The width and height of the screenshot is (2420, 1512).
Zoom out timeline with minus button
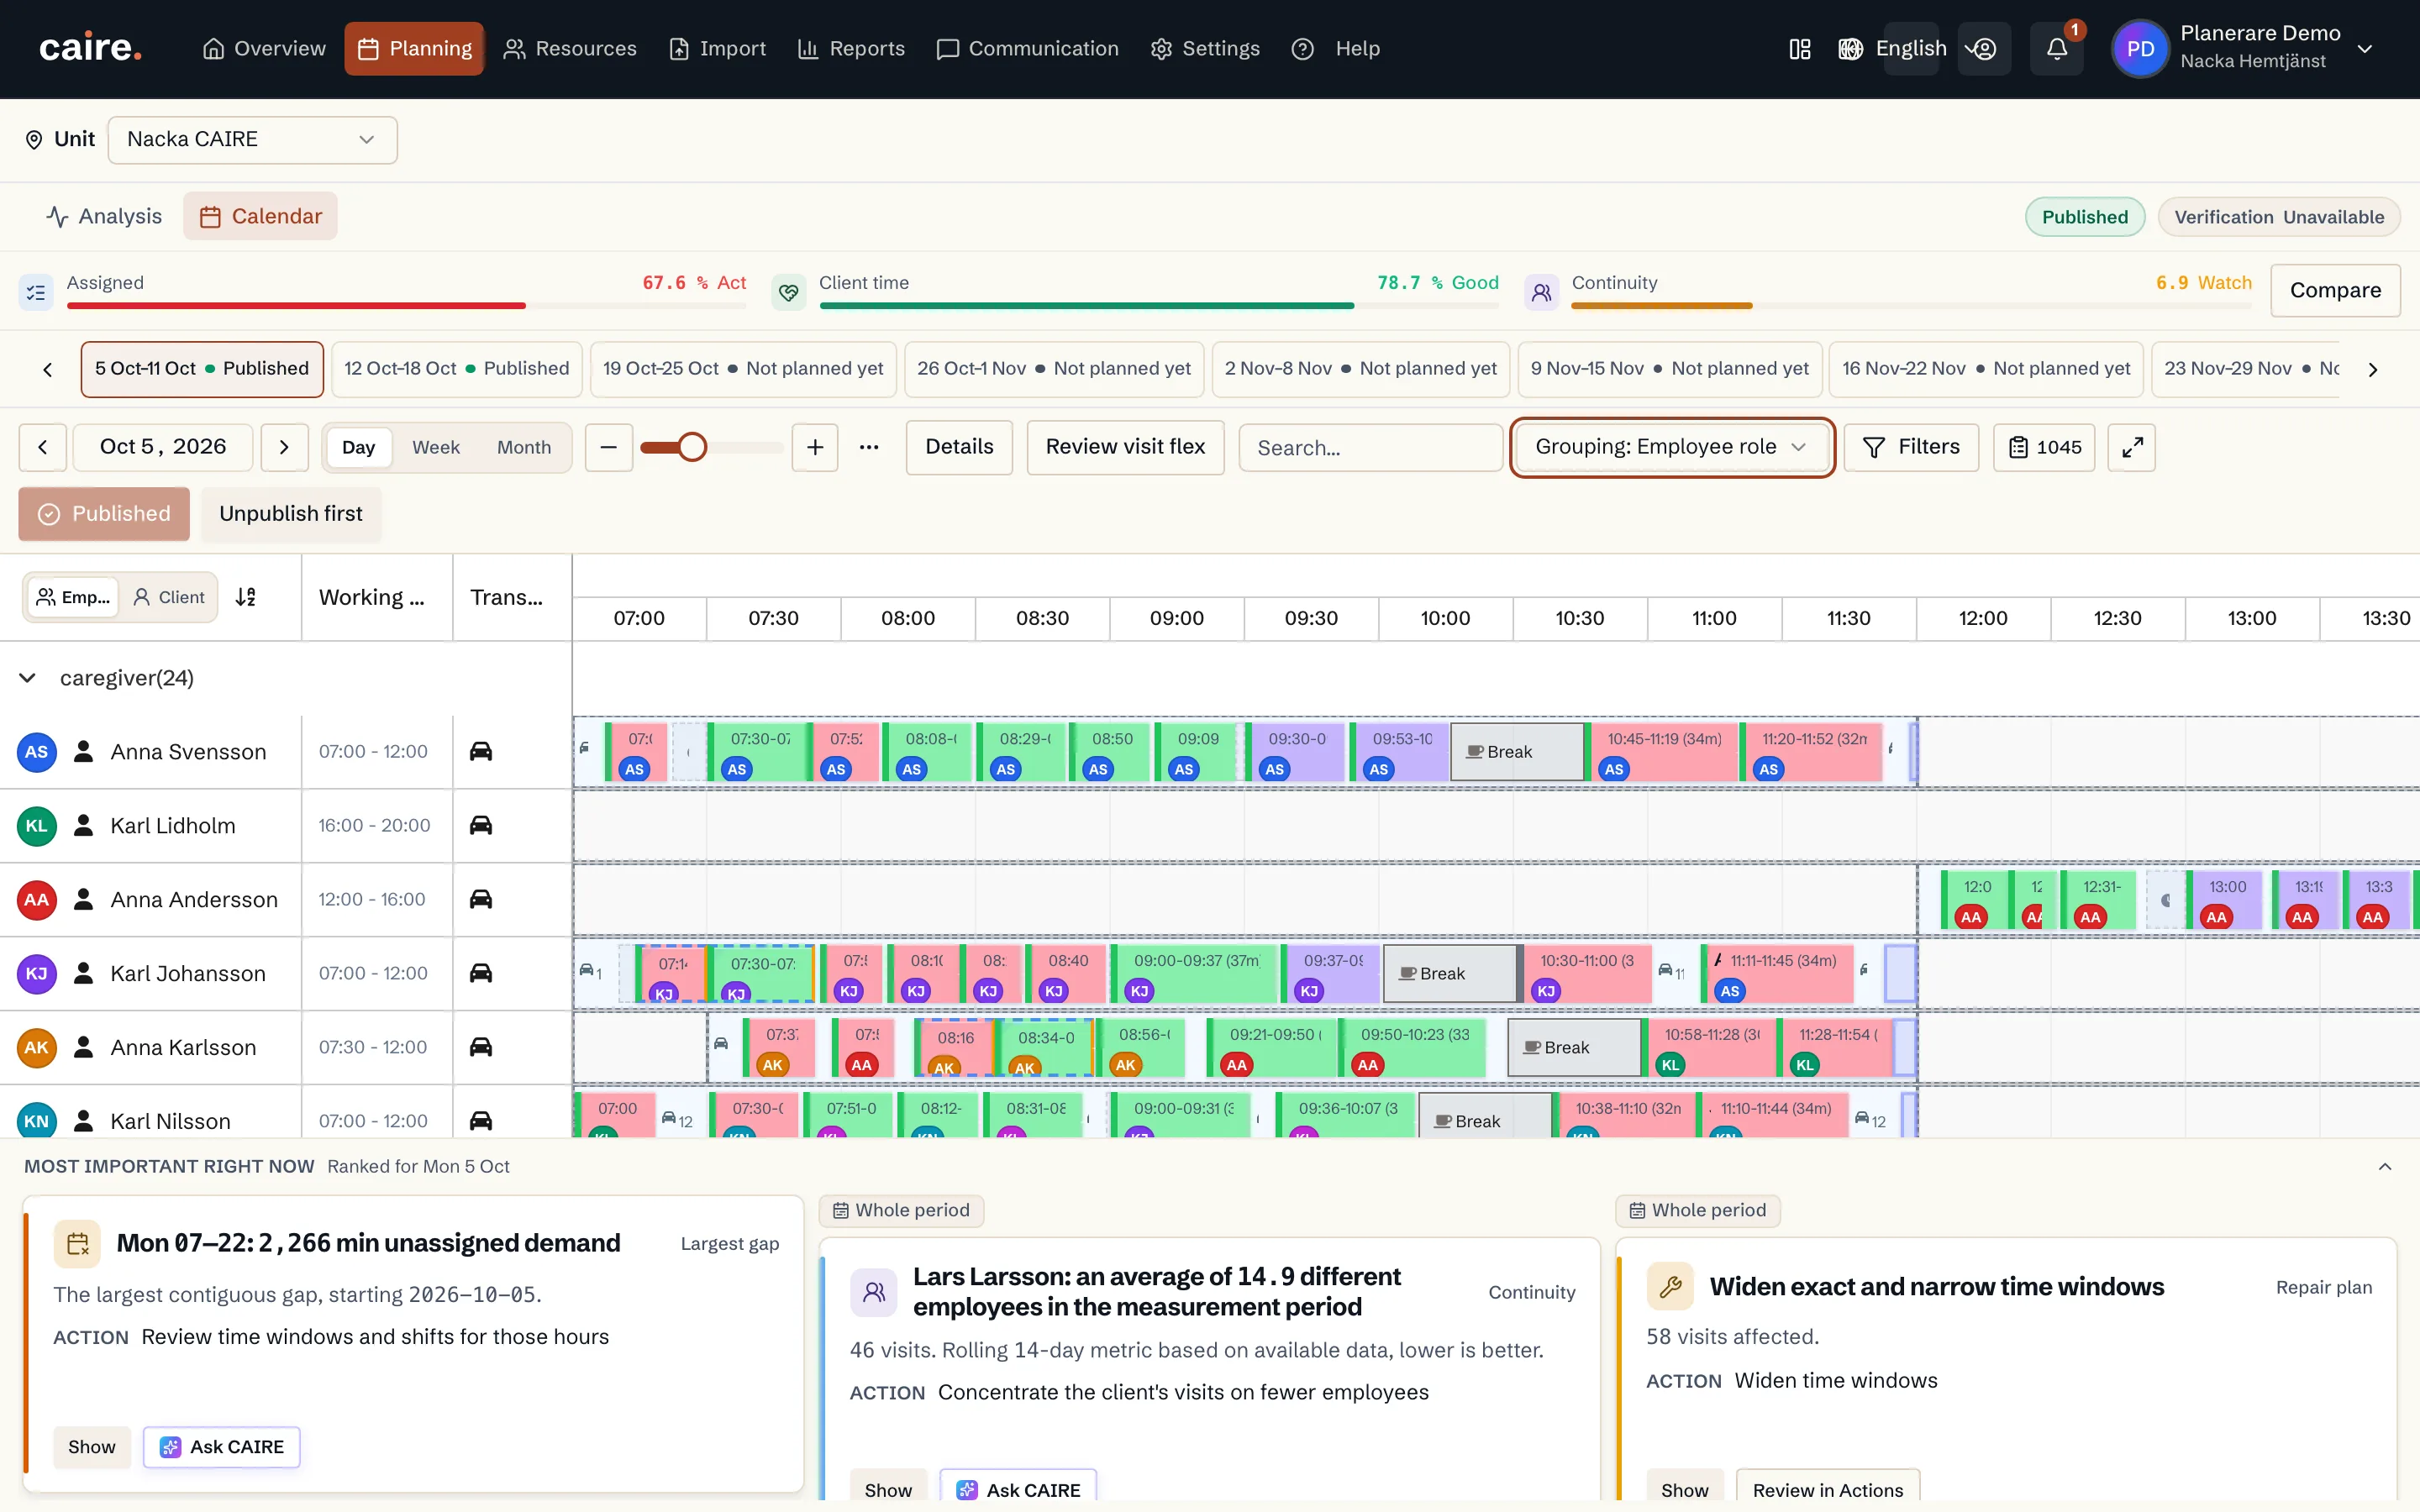[x=608, y=447]
